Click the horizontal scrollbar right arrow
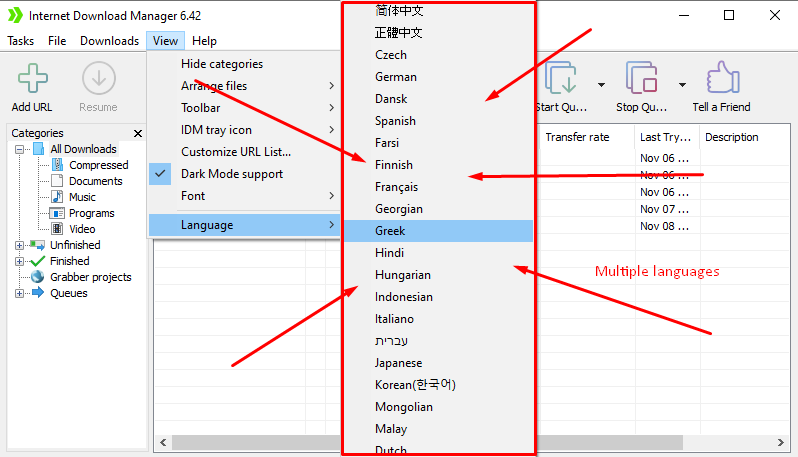 [781, 442]
